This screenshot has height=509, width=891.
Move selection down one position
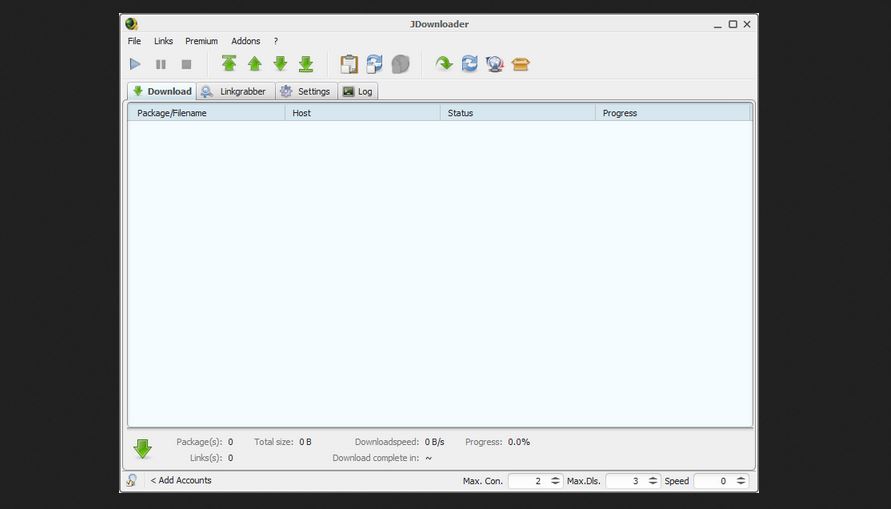click(280, 64)
